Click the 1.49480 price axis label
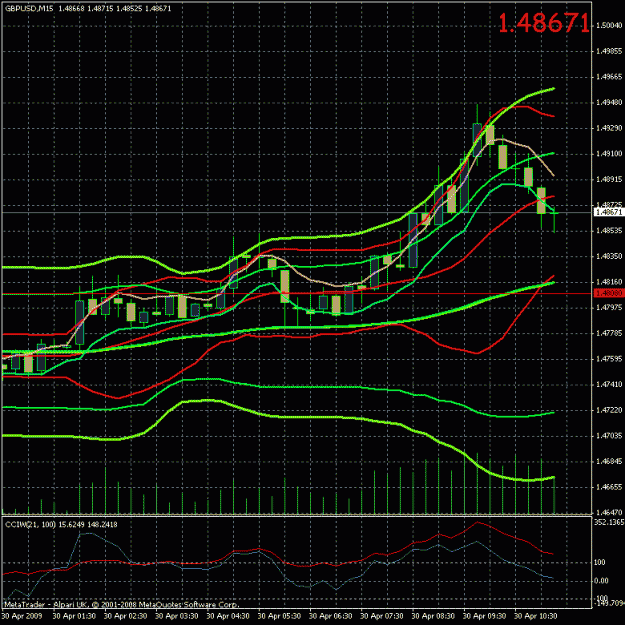 pyautogui.click(x=609, y=102)
